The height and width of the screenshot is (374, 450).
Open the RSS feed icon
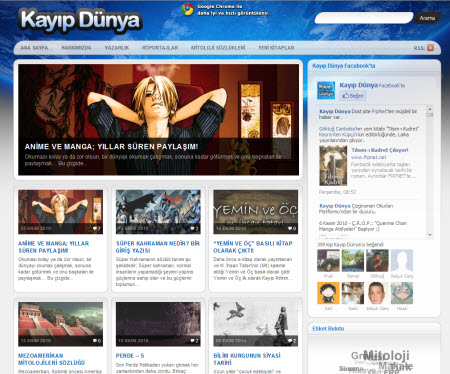pyautogui.click(x=431, y=48)
